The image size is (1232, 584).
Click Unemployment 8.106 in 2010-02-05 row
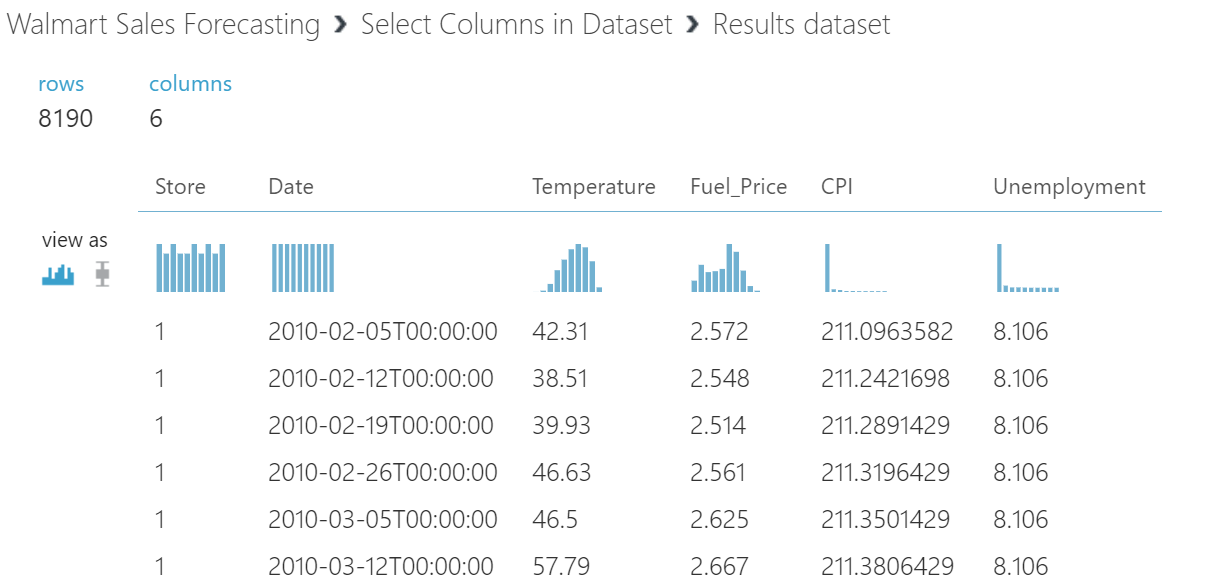[x=1021, y=331]
